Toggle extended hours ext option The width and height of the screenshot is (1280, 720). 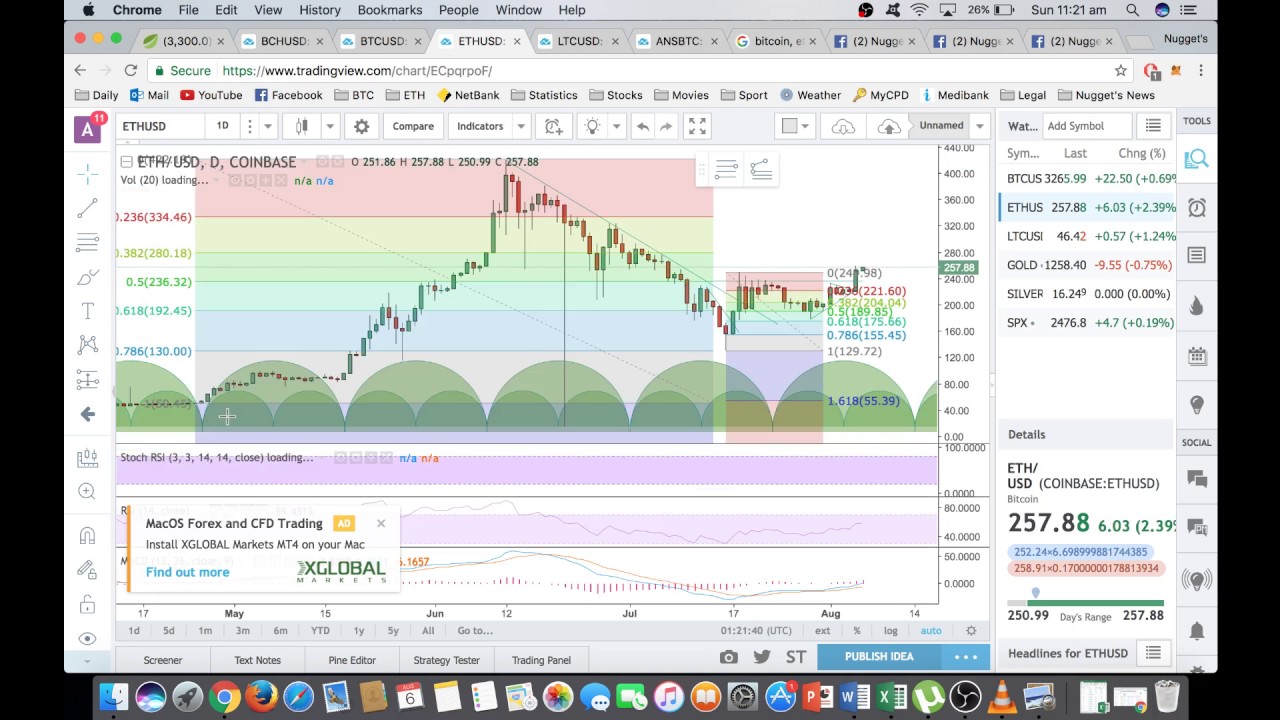point(822,630)
